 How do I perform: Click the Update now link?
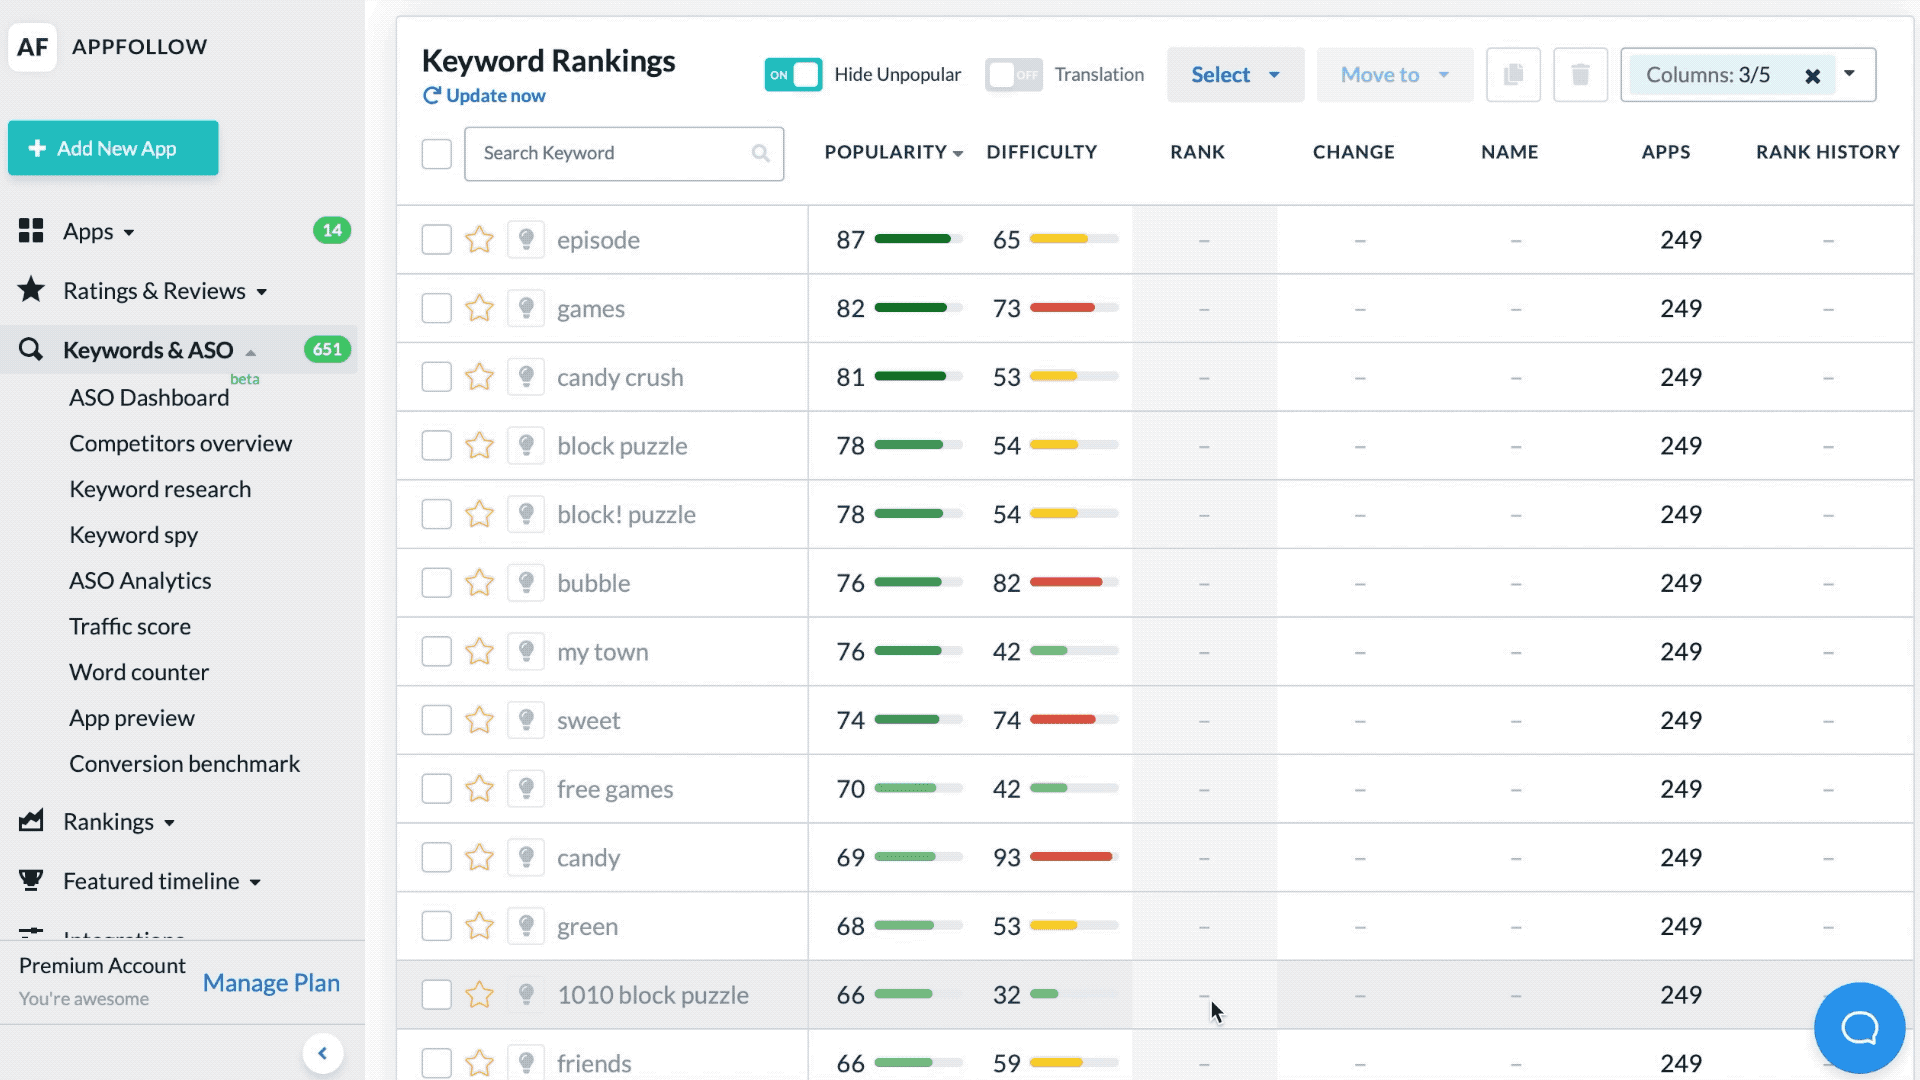point(495,96)
